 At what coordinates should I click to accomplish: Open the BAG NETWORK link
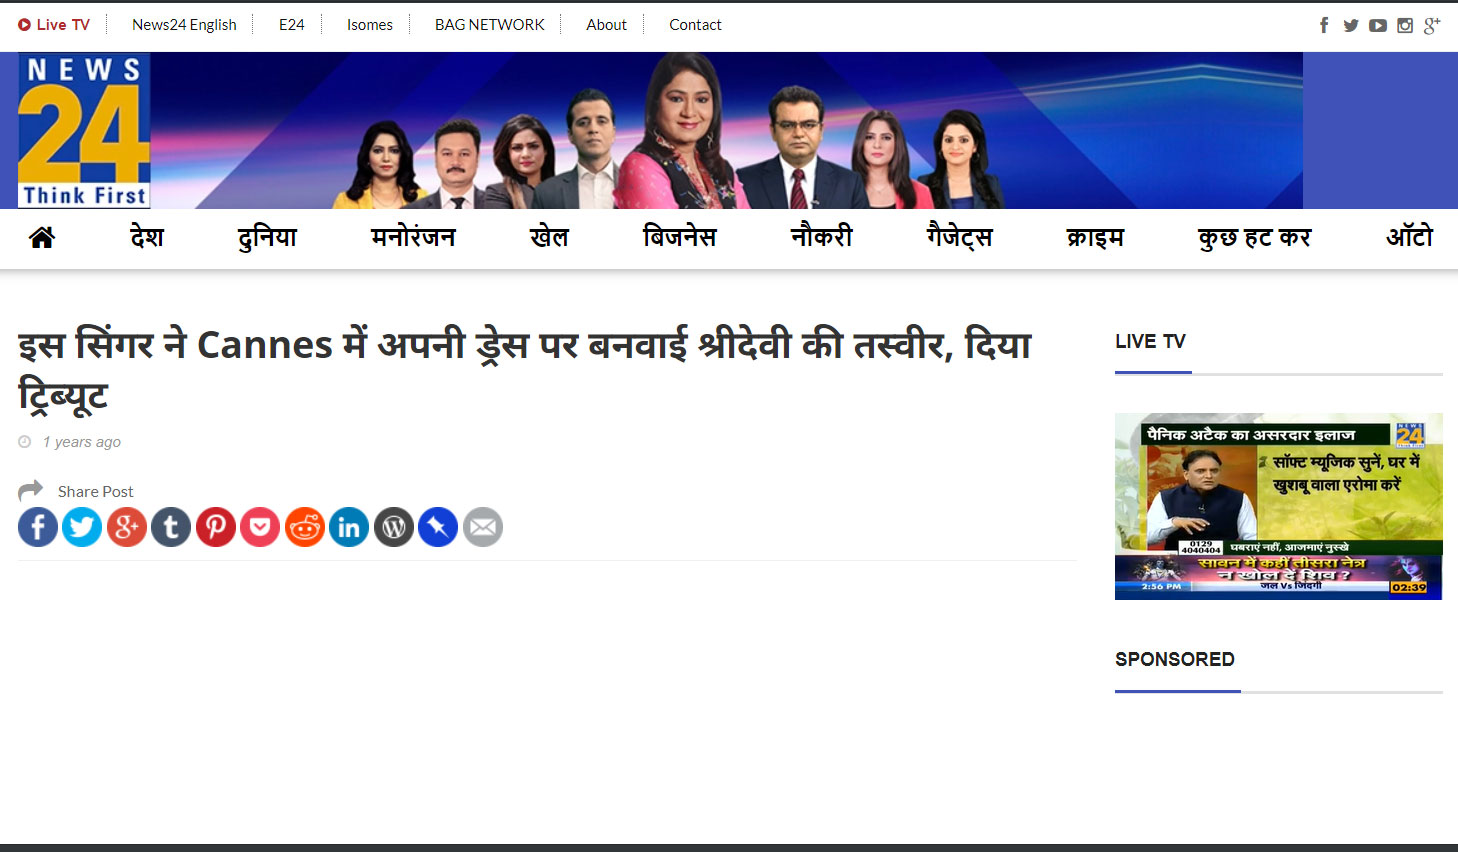[490, 25]
